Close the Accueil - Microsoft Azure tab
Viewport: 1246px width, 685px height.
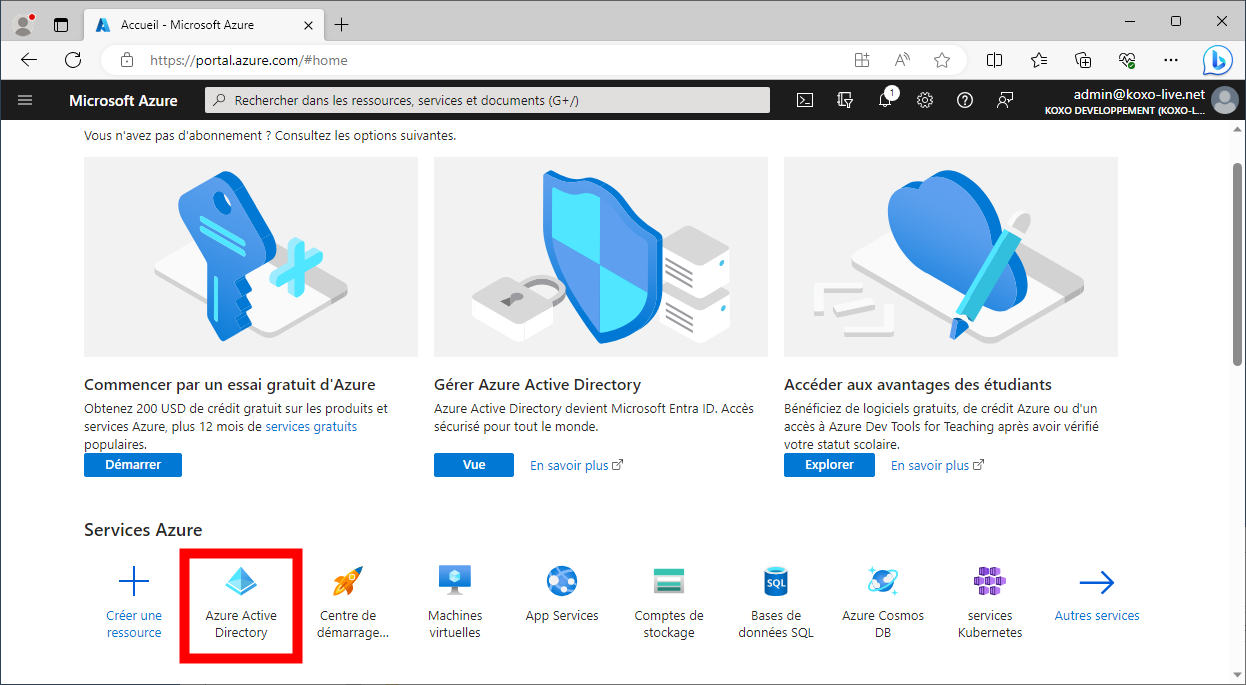point(308,24)
